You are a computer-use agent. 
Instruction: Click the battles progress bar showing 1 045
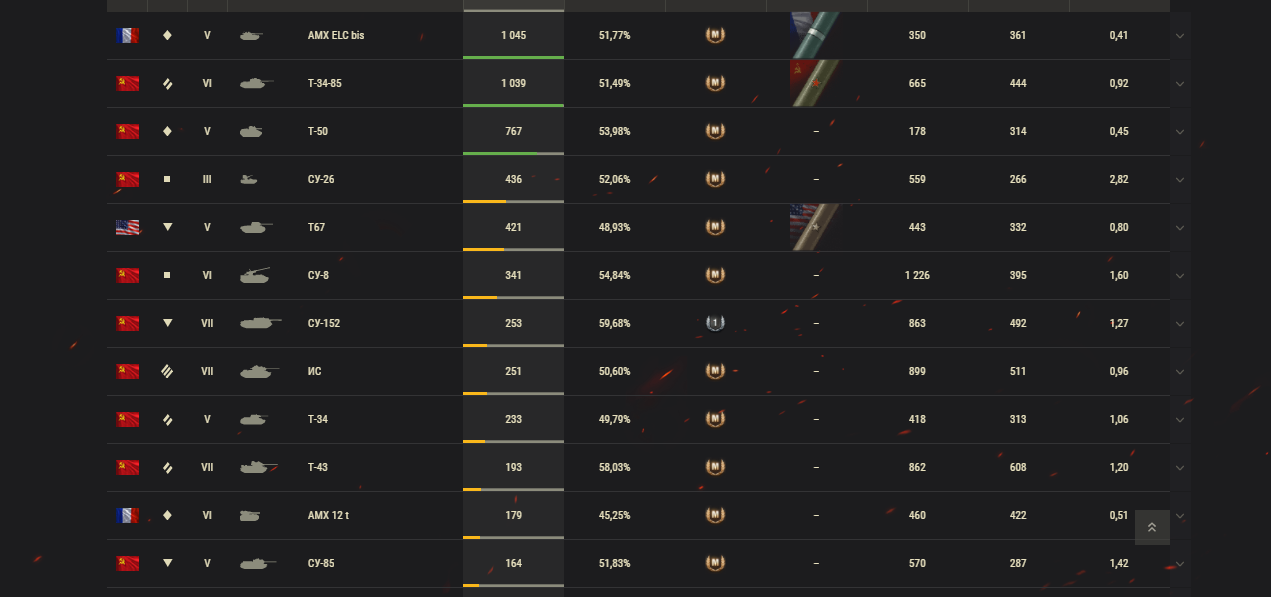pyautogui.click(x=513, y=35)
